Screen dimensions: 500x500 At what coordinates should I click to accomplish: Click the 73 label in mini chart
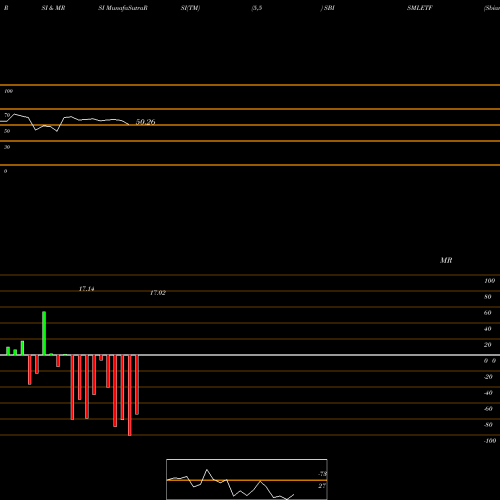tap(323, 474)
